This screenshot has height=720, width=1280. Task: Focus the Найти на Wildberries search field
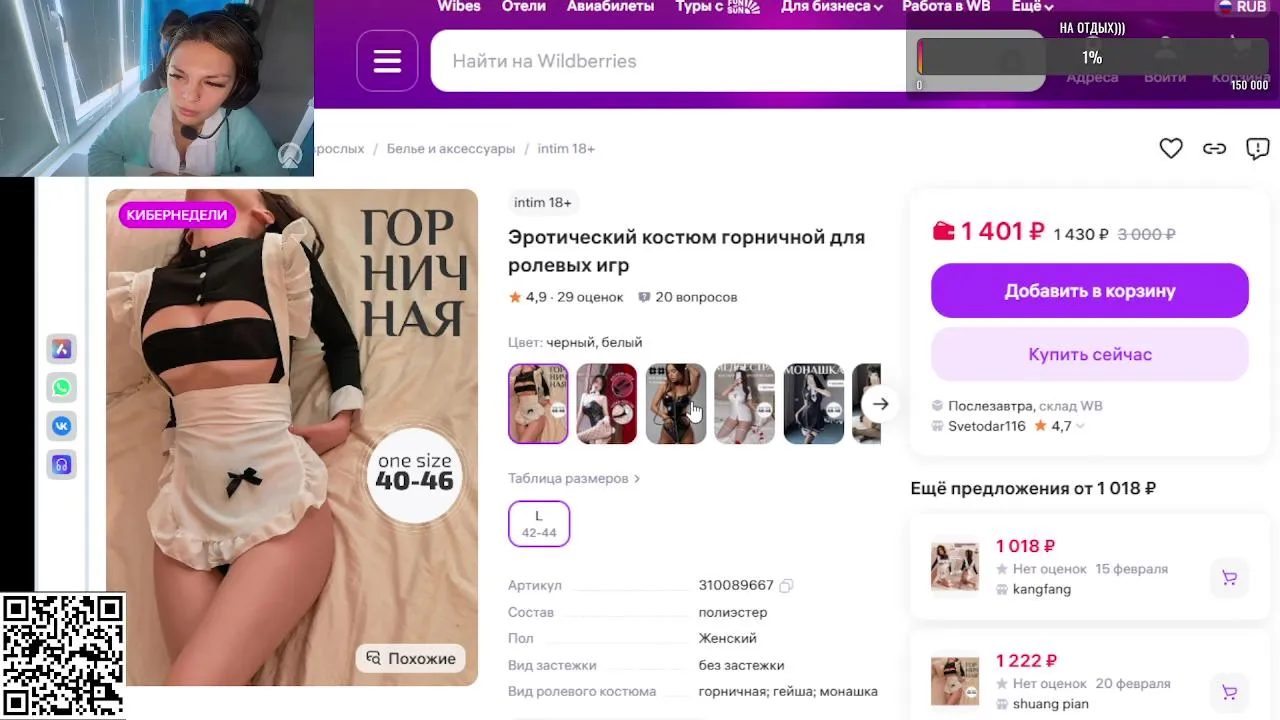point(668,61)
